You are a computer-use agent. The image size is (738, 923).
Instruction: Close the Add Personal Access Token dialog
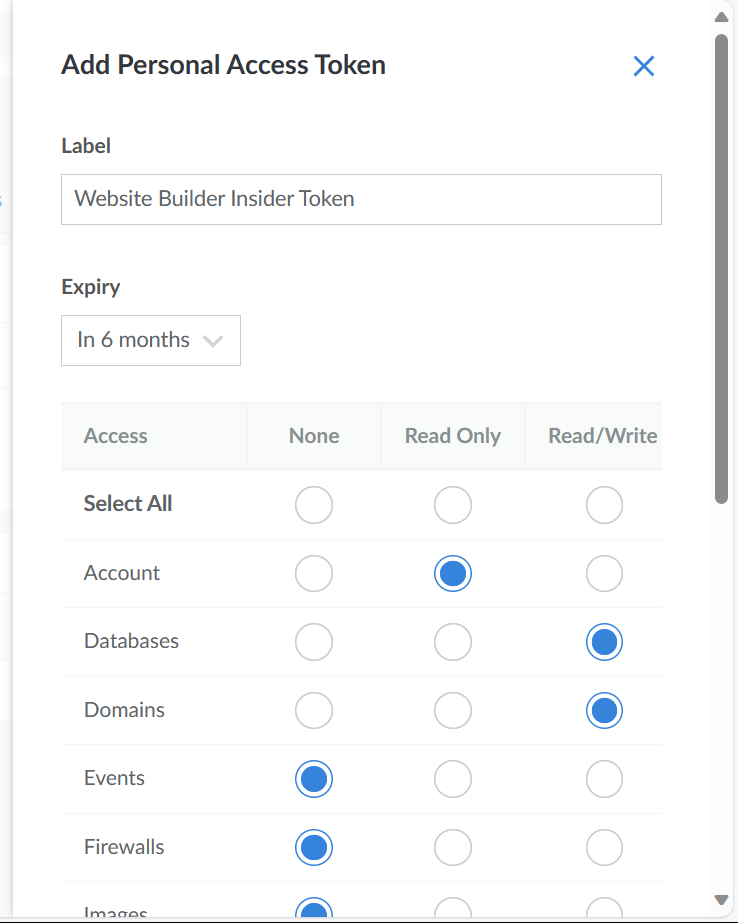(x=643, y=66)
